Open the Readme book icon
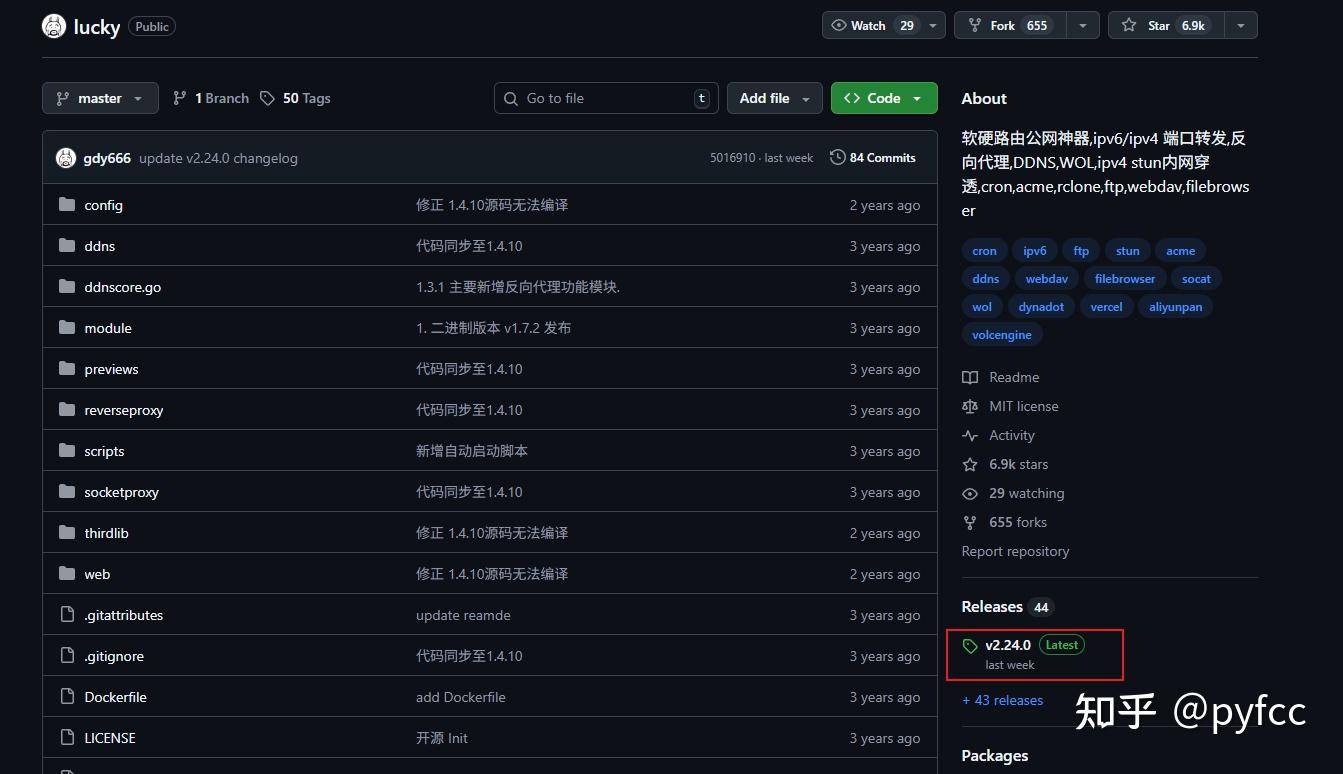1343x774 pixels. (970, 377)
